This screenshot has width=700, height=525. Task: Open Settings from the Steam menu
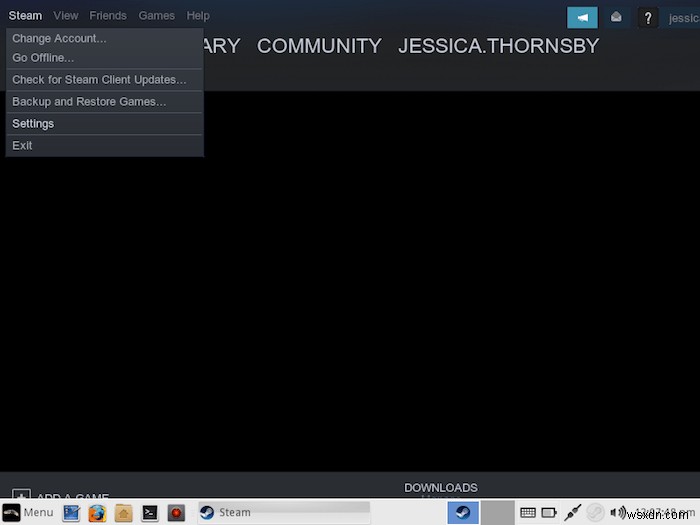[104, 124]
